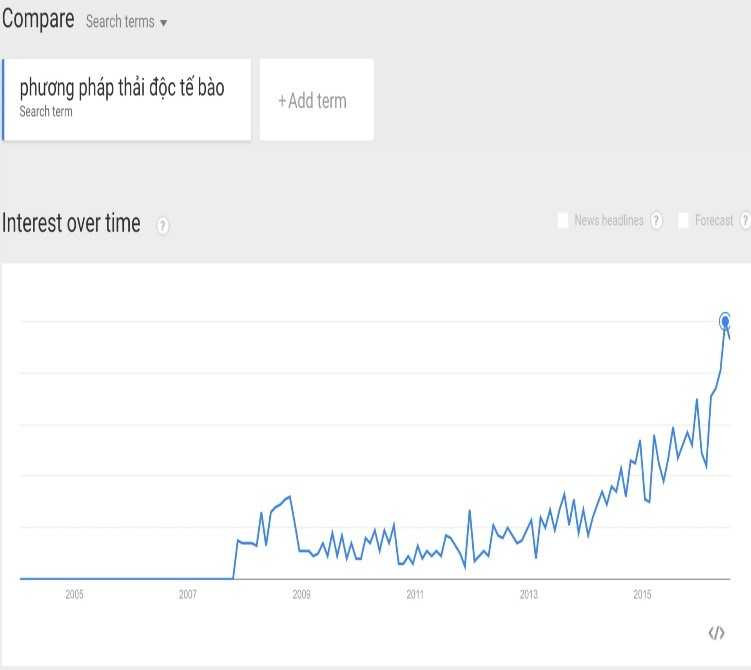Click the Interest over time title
The height and width of the screenshot is (670, 751).
coord(71,223)
